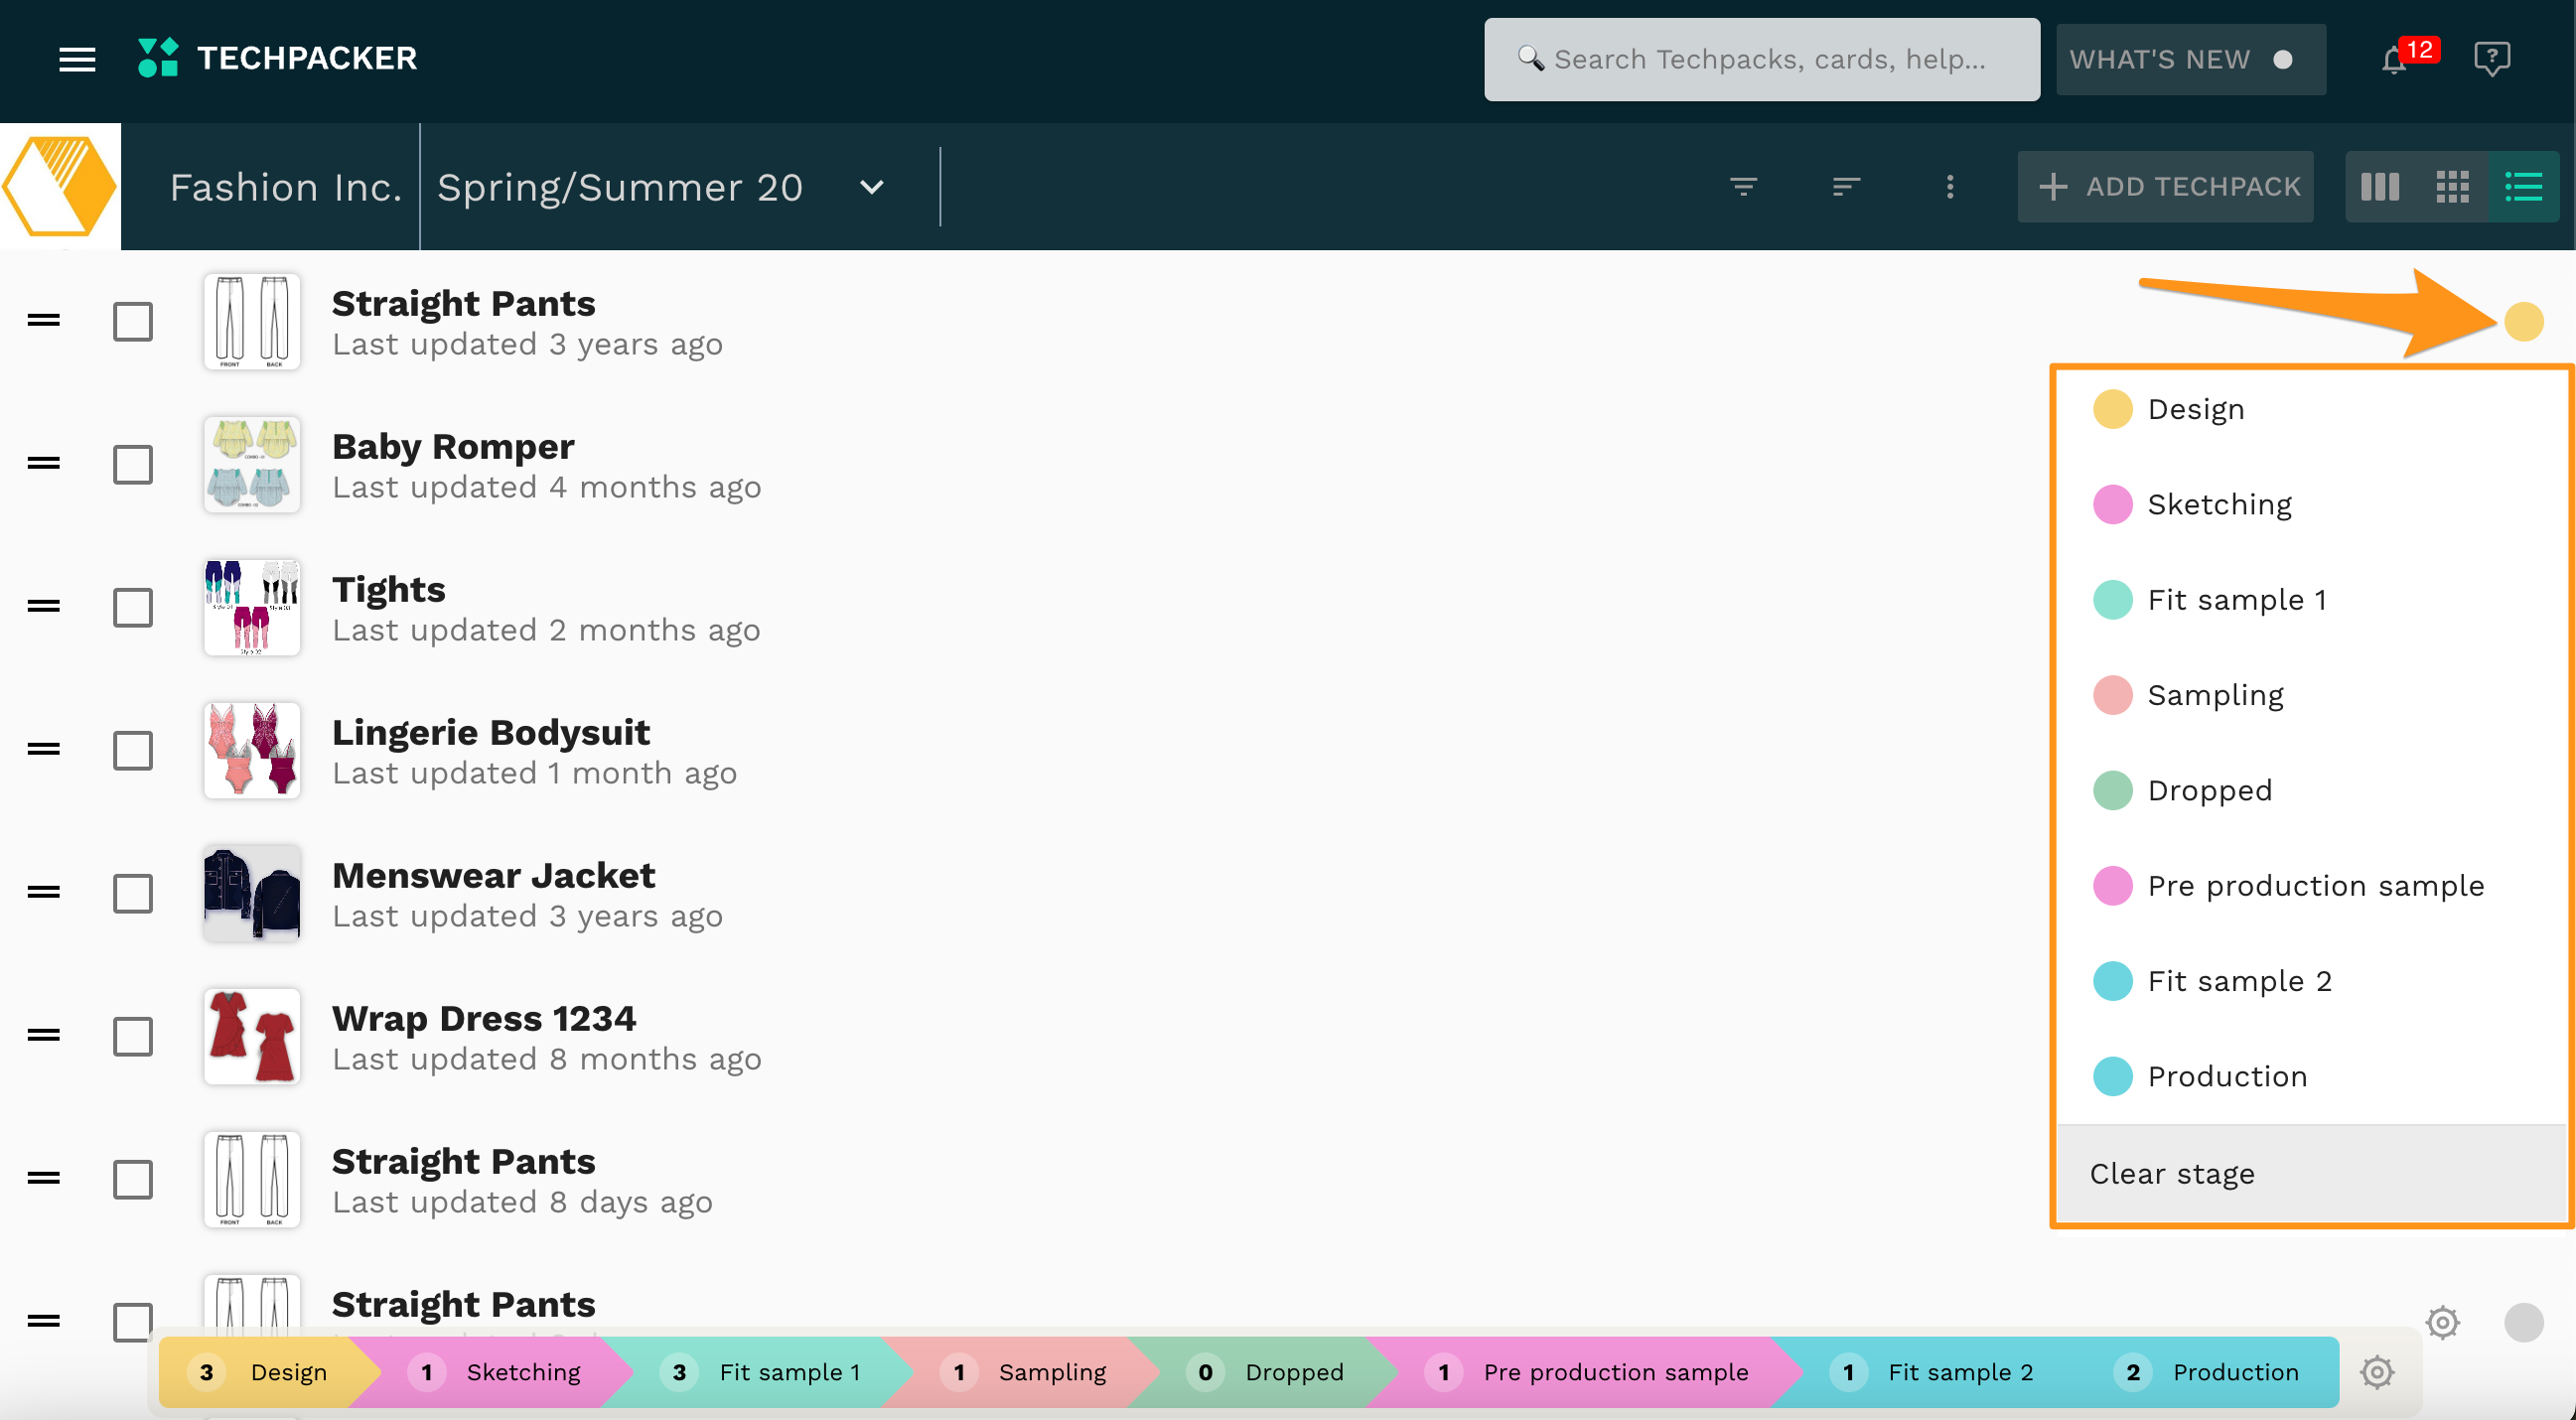Image resolution: width=2576 pixels, height=1420 pixels.
Task: Click Clear stage option
Action: pos(2172,1173)
